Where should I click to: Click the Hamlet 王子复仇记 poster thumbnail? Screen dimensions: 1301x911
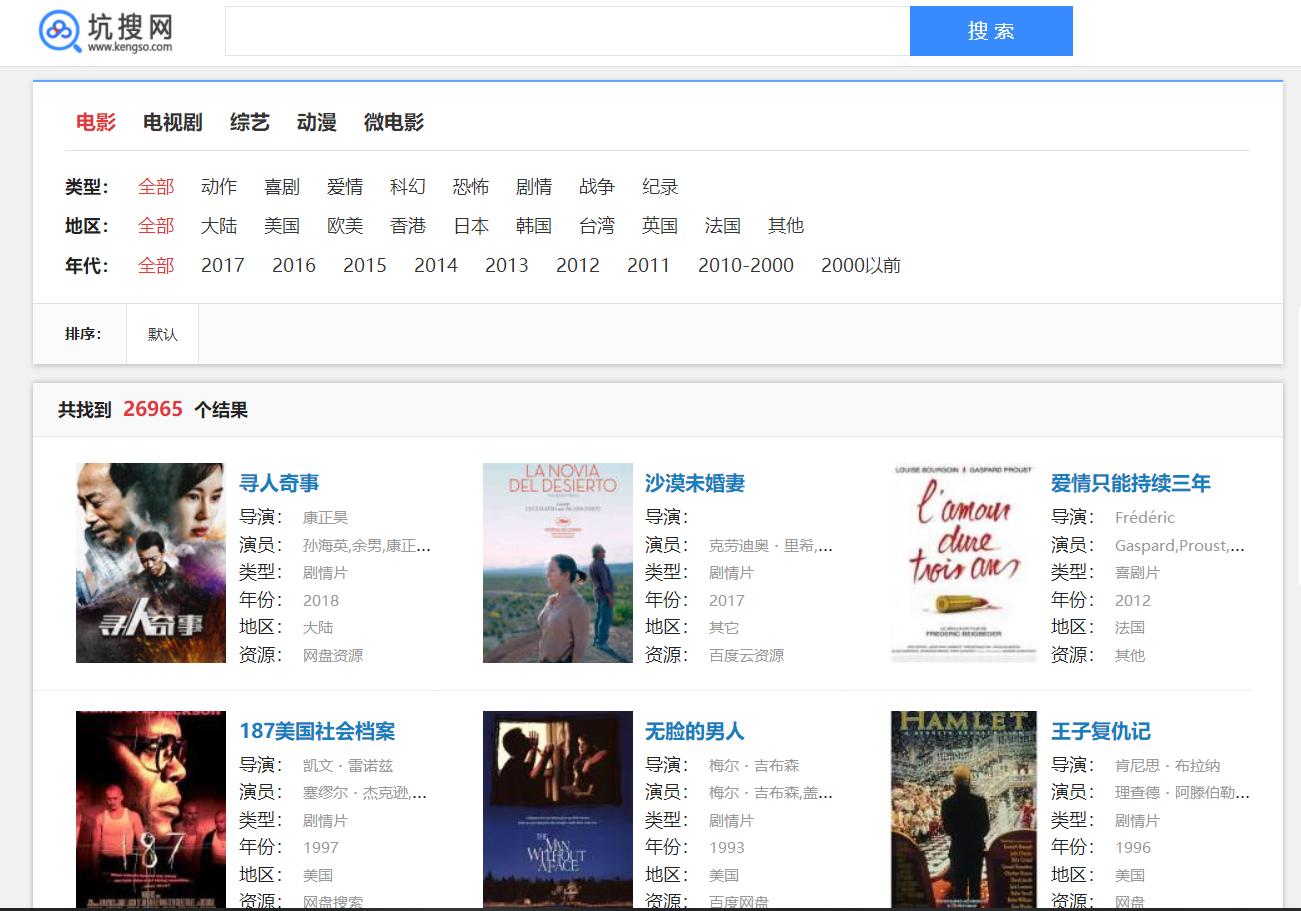pyautogui.click(x=962, y=810)
